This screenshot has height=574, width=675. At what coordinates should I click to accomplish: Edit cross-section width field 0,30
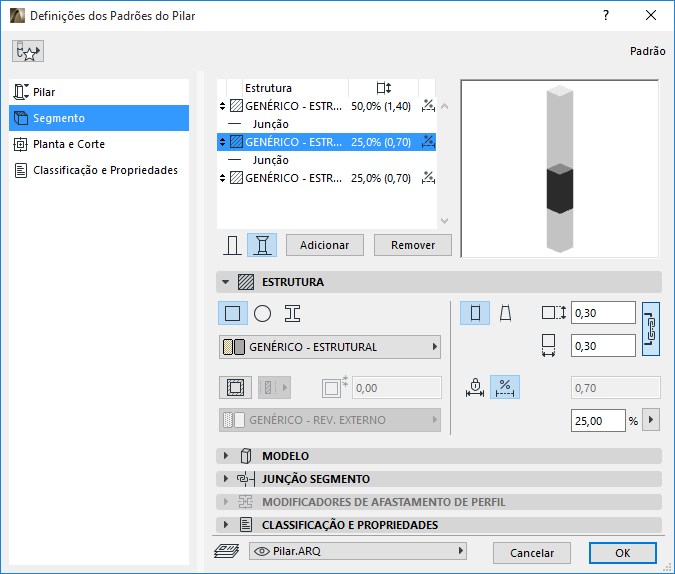(x=603, y=346)
